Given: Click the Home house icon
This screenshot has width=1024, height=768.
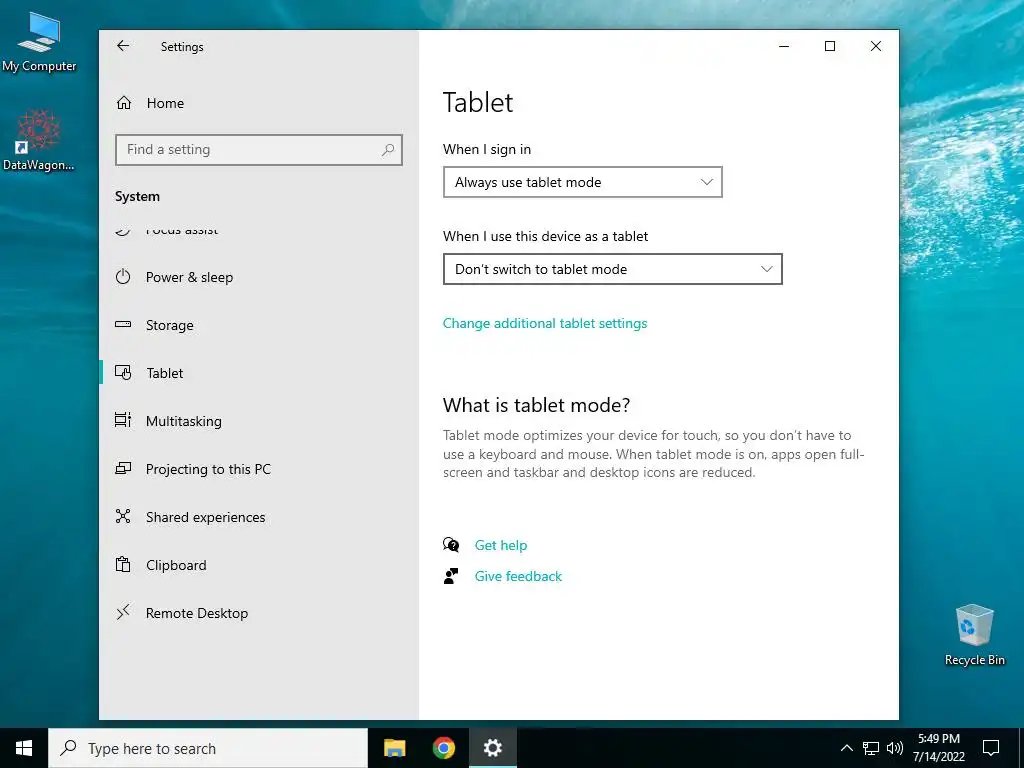Looking at the screenshot, I should [x=124, y=103].
